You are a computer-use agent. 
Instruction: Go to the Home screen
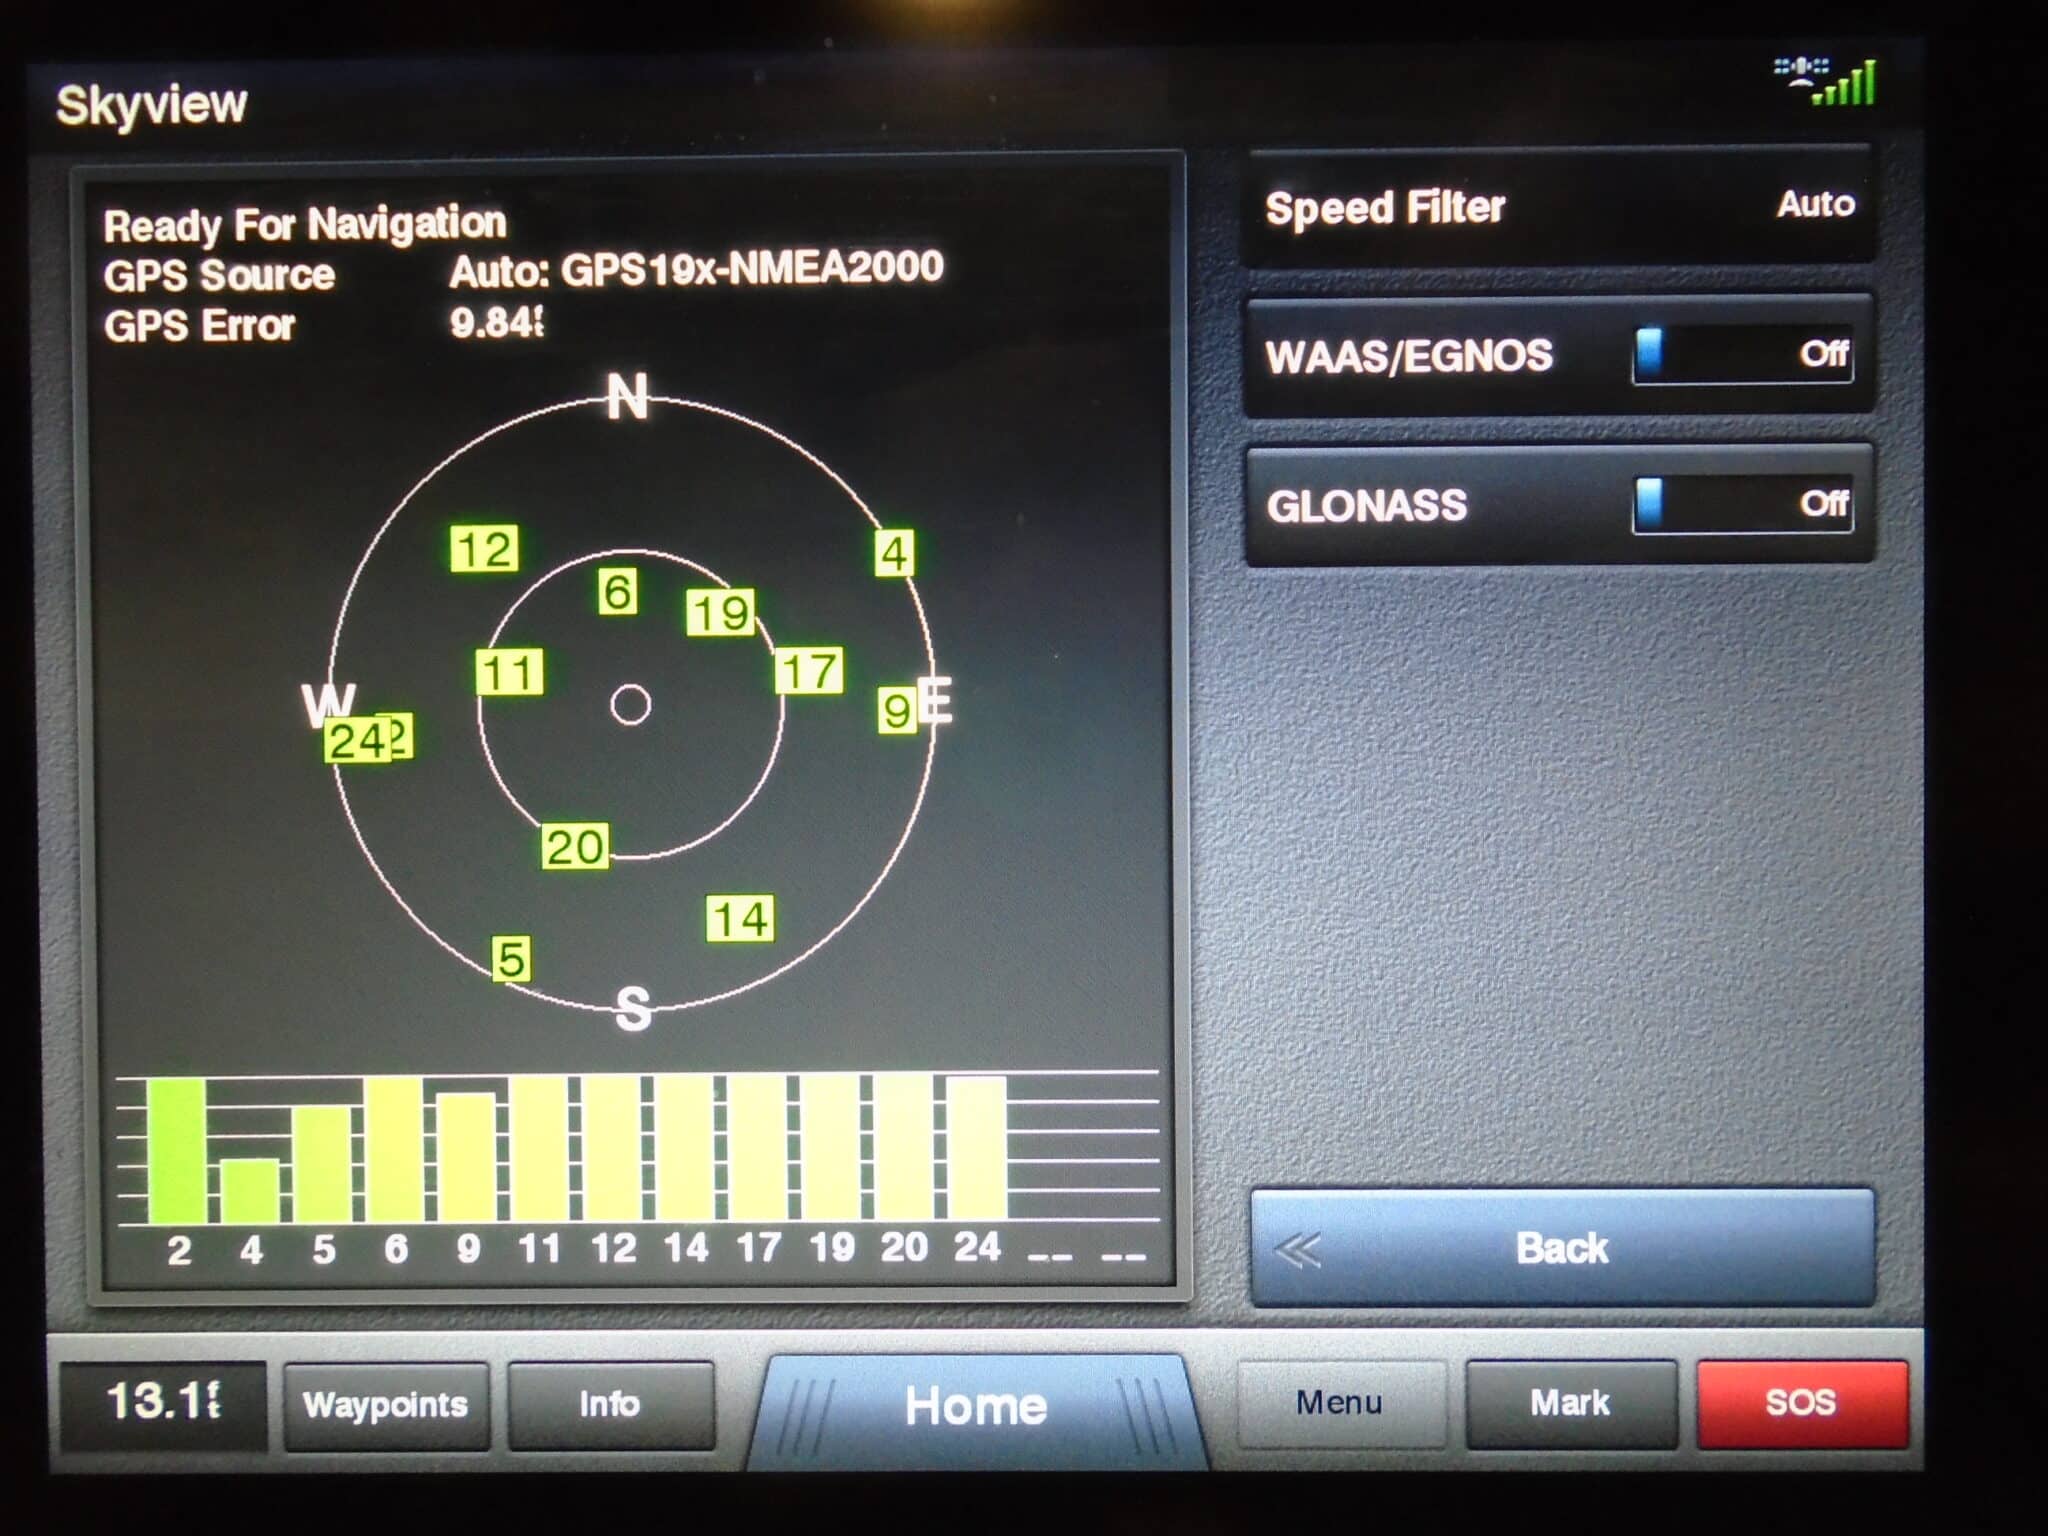976,1407
